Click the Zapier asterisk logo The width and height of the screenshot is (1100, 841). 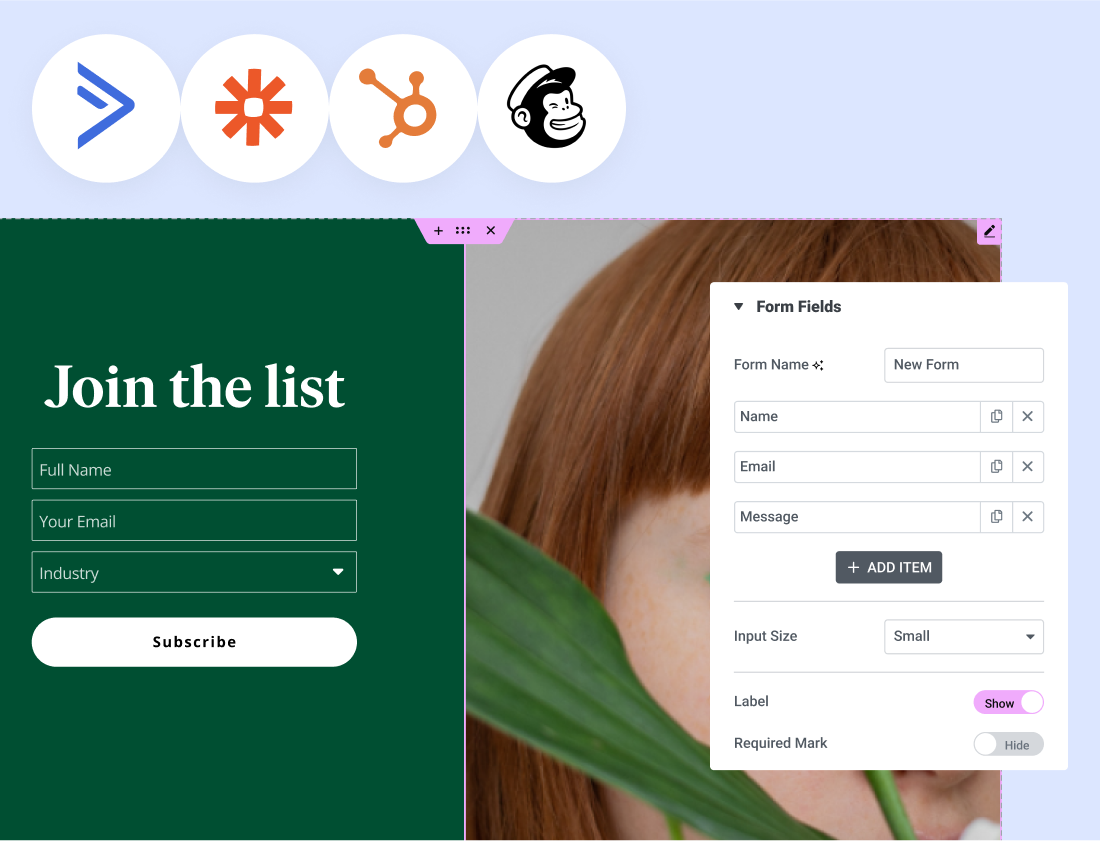tap(254, 108)
